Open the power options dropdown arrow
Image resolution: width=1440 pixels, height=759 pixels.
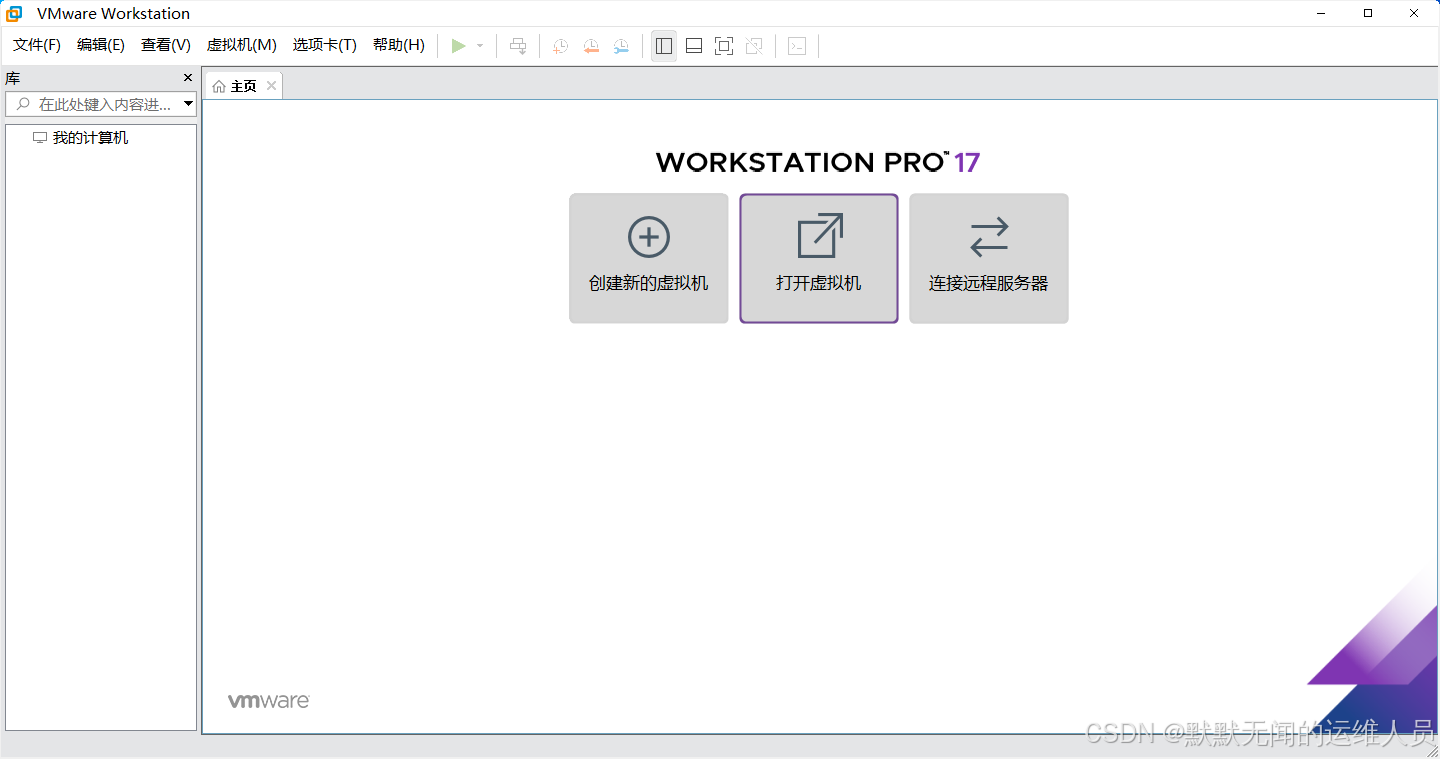point(480,46)
